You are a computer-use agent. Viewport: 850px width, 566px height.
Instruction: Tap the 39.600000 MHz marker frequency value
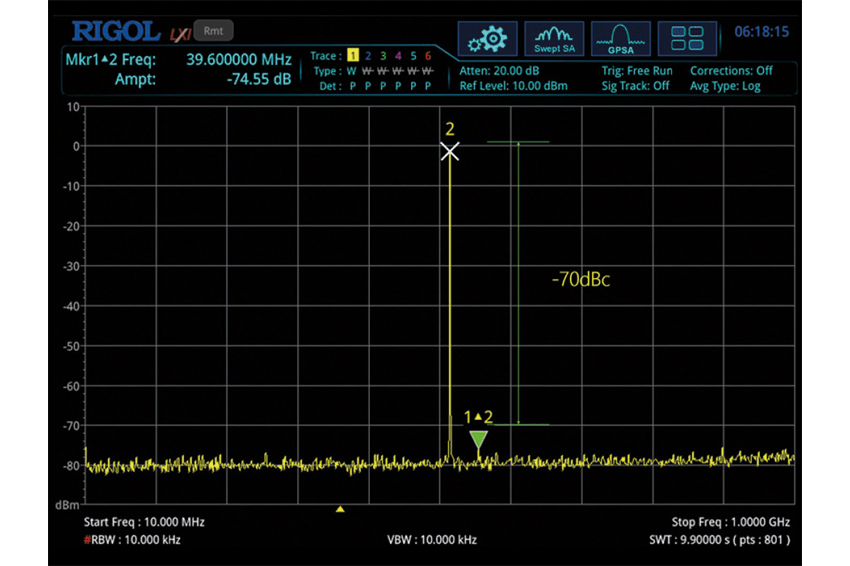[239, 59]
